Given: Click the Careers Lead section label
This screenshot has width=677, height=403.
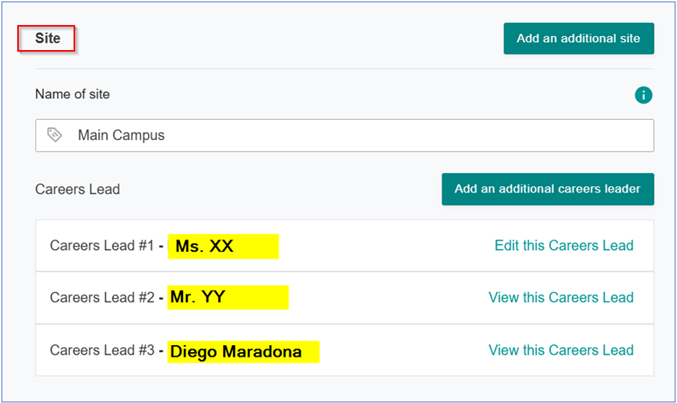Looking at the screenshot, I should [x=77, y=189].
